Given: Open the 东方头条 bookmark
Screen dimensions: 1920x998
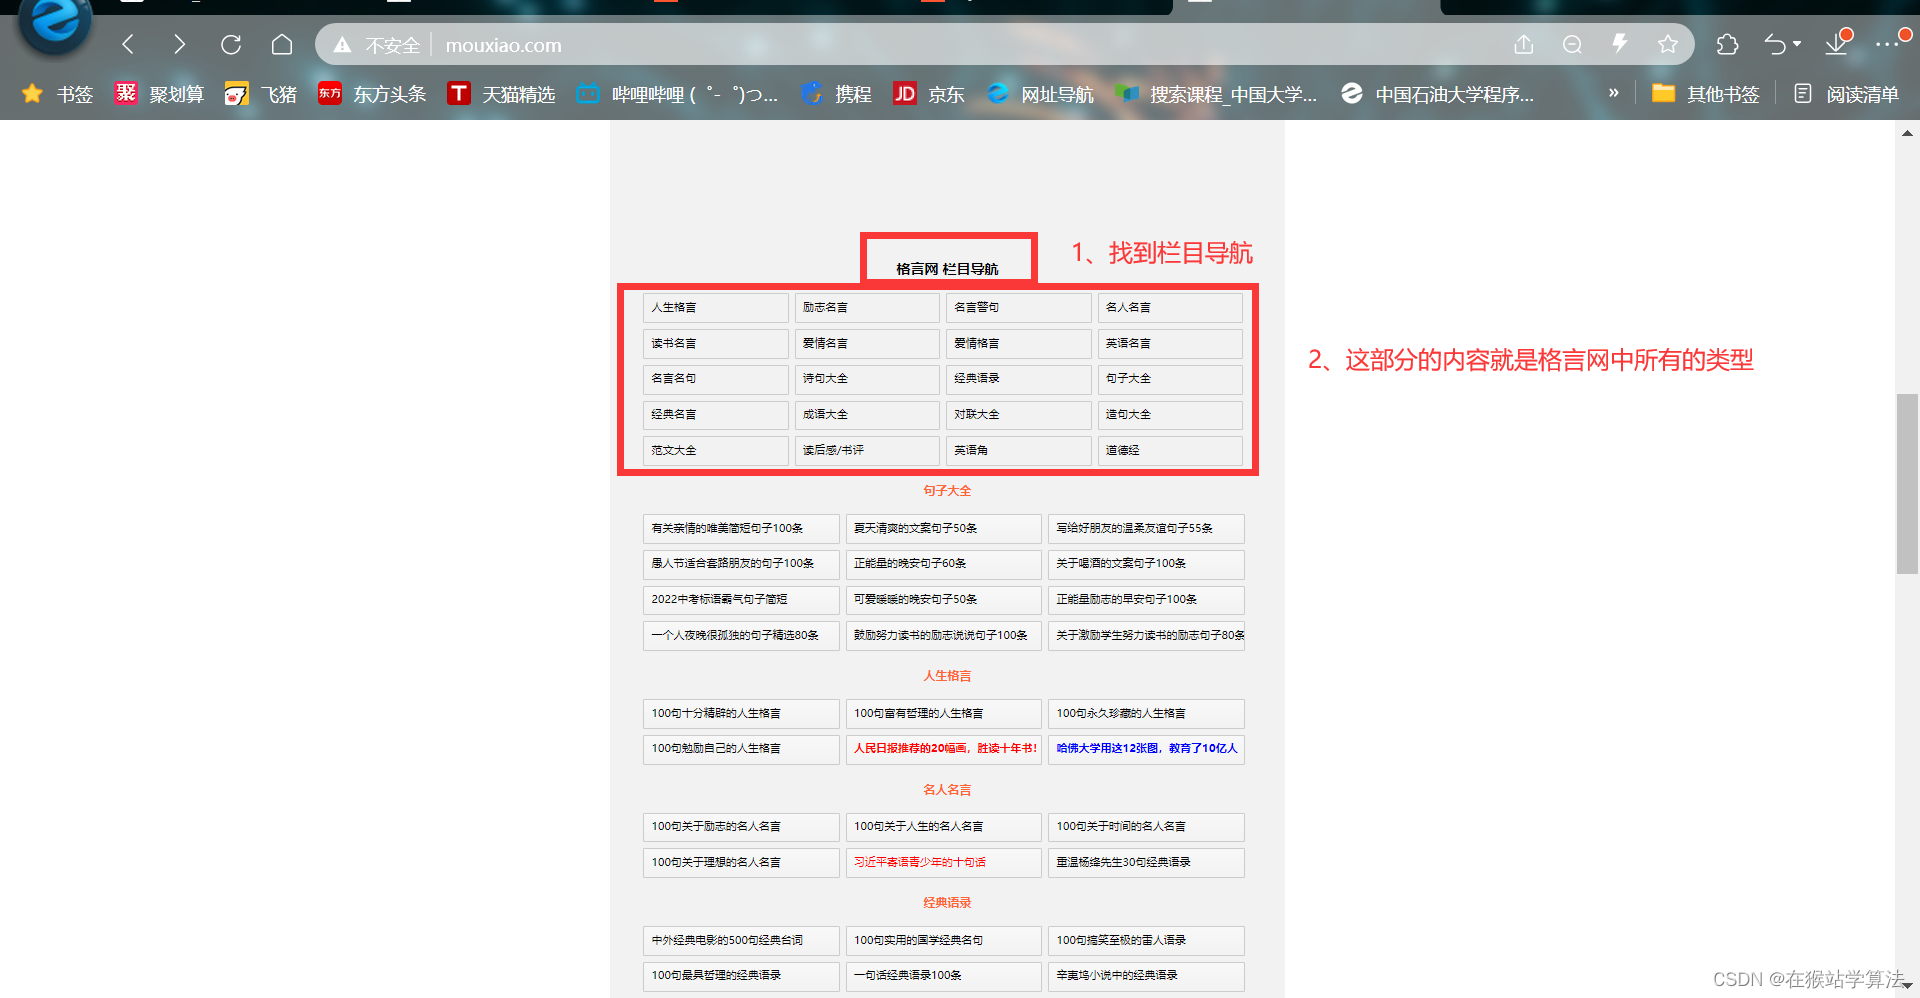Looking at the screenshot, I should (x=372, y=94).
